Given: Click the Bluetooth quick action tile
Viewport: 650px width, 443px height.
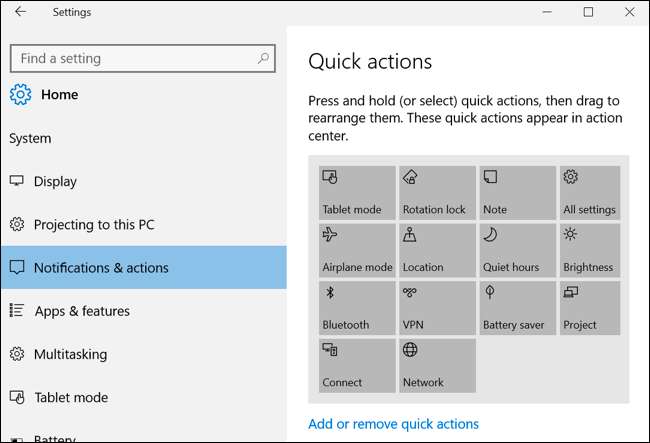Looking at the screenshot, I should 357,307.
